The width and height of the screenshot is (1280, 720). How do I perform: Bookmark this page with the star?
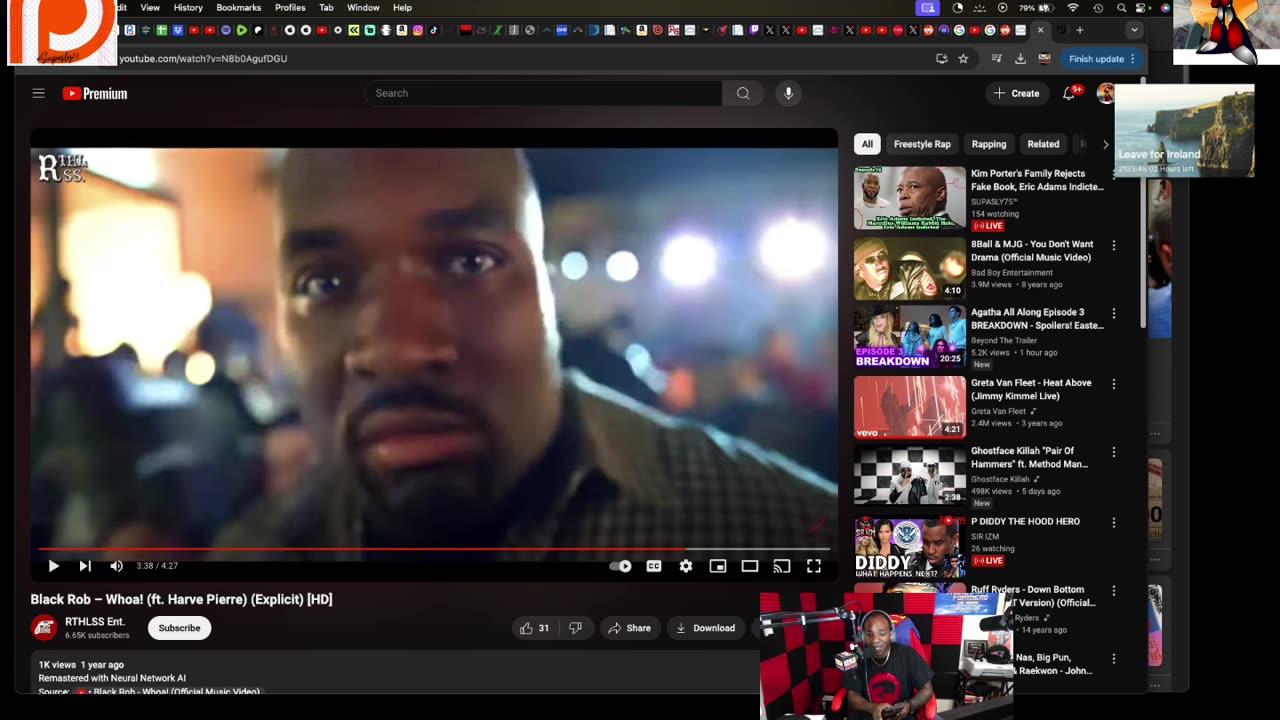coord(963,59)
